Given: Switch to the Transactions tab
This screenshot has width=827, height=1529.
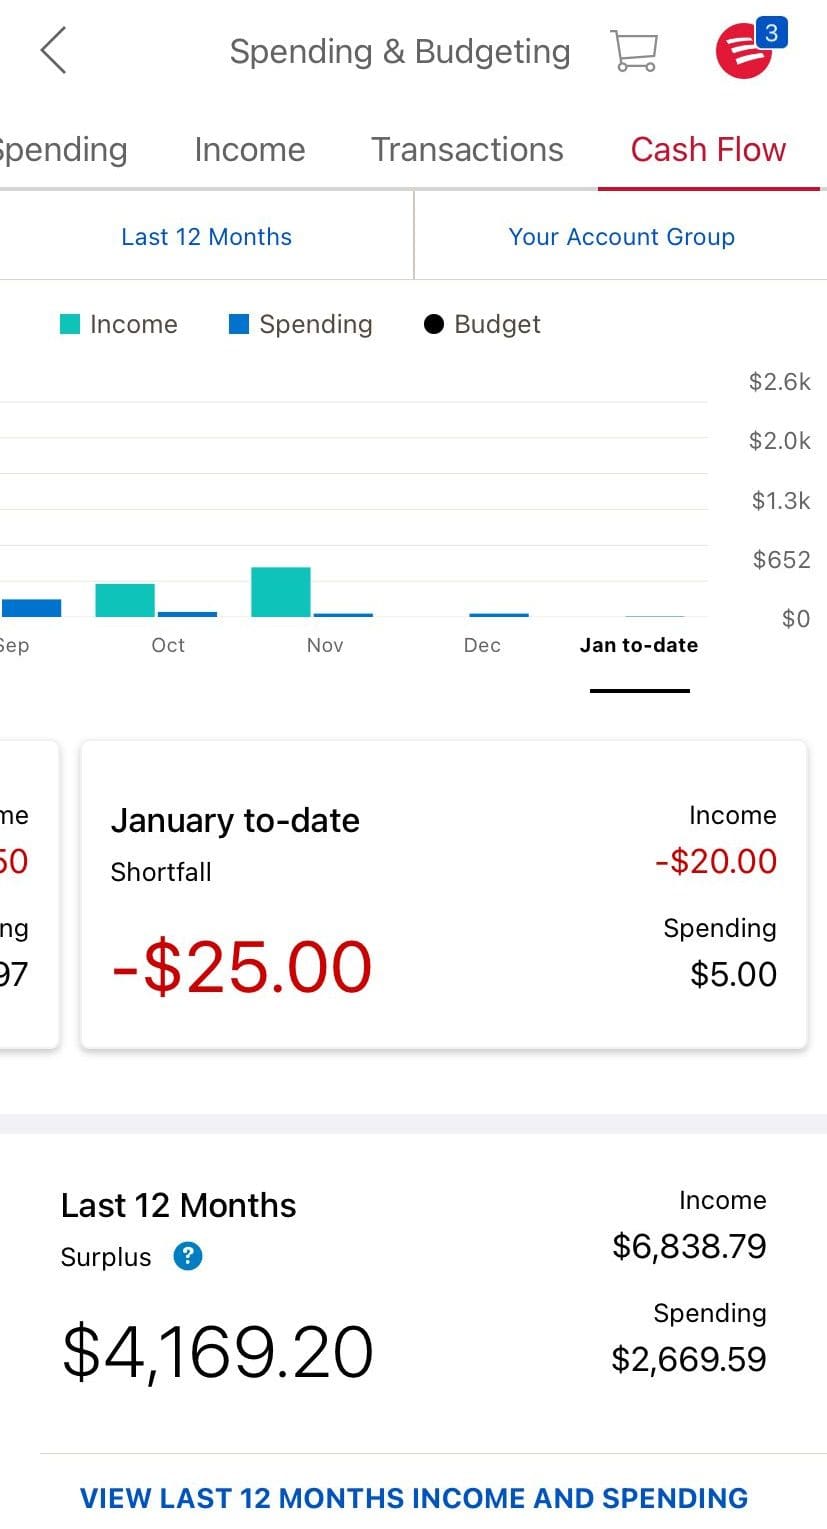Looking at the screenshot, I should [x=467, y=150].
